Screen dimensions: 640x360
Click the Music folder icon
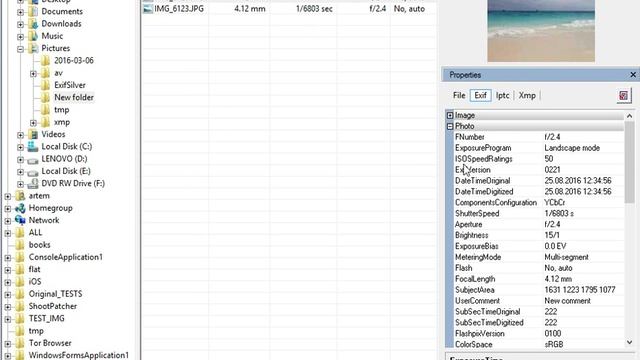pos(33,36)
